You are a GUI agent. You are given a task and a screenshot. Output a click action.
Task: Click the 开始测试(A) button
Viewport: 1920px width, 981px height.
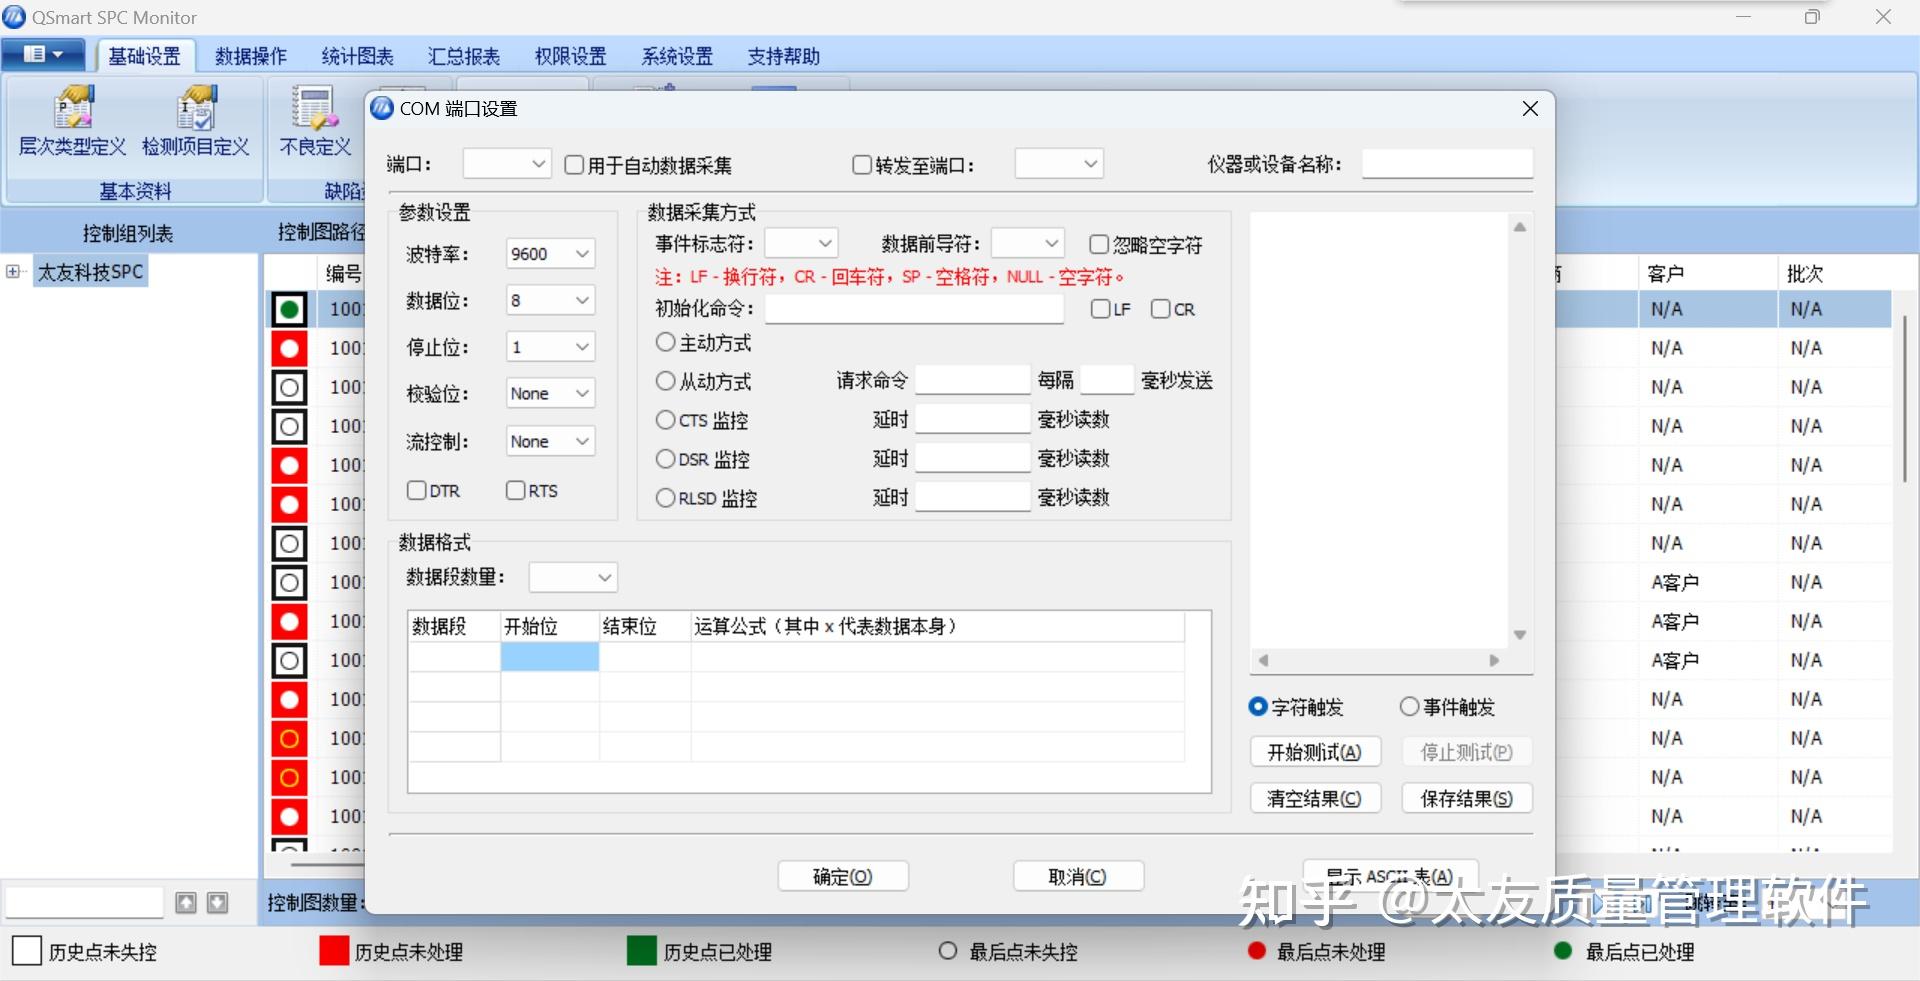pyautogui.click(x=1315, y=752)
